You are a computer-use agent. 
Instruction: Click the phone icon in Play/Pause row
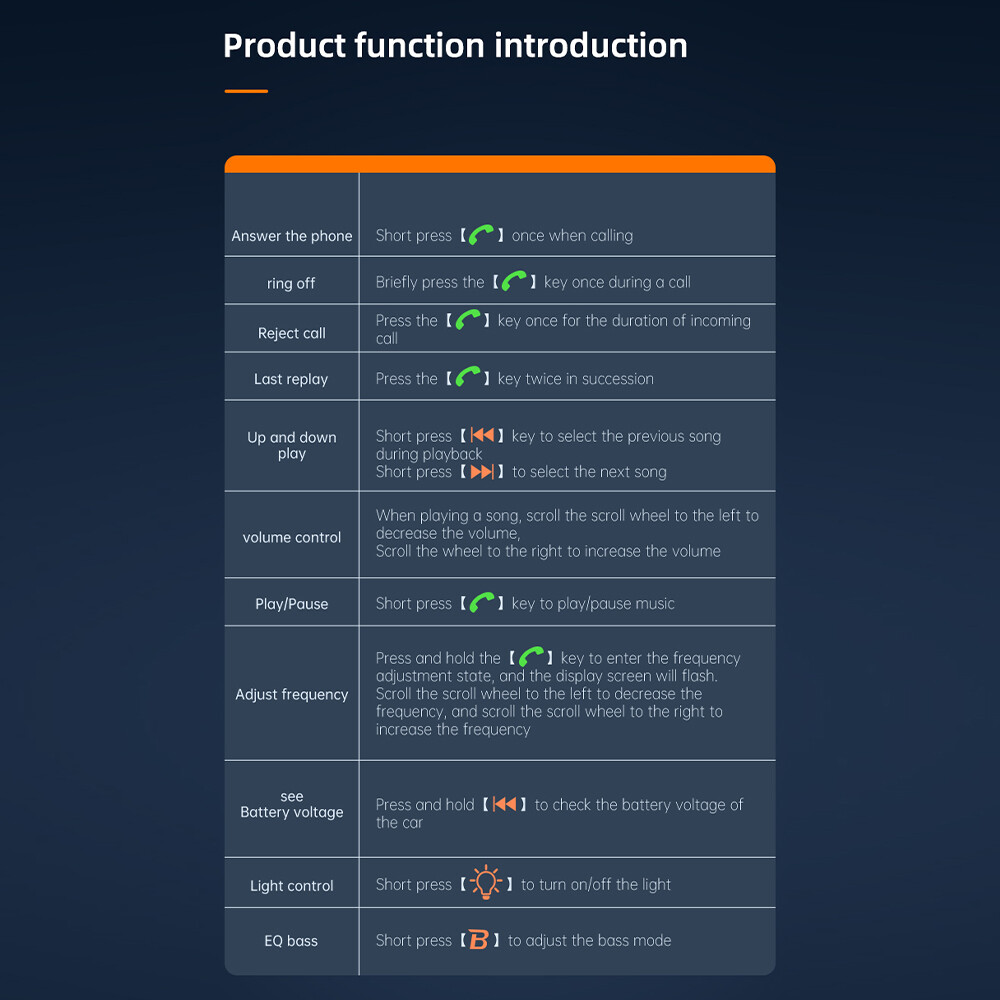pos(482,603)
